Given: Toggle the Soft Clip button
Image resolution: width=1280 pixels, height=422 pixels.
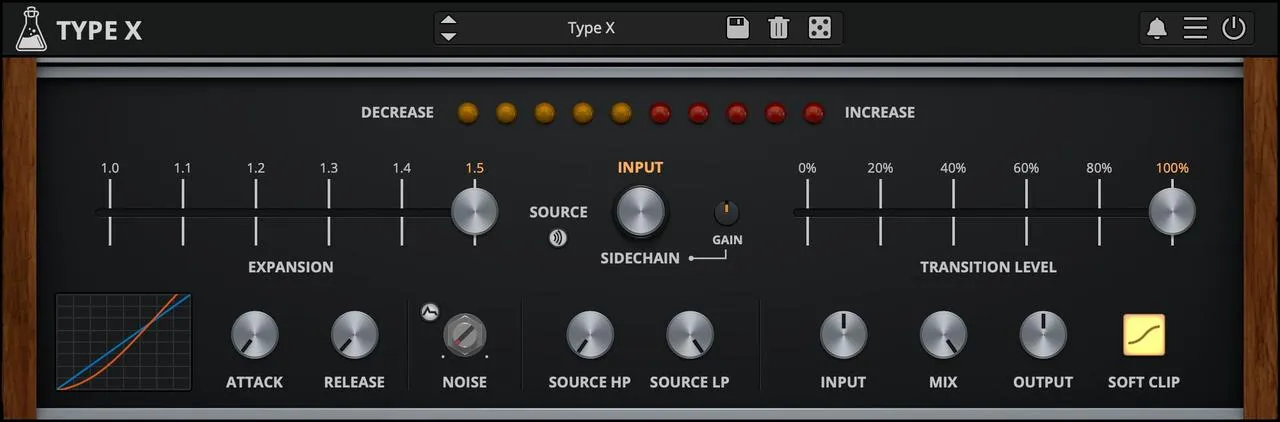Looking at the screenshot, I should 1144,335.
